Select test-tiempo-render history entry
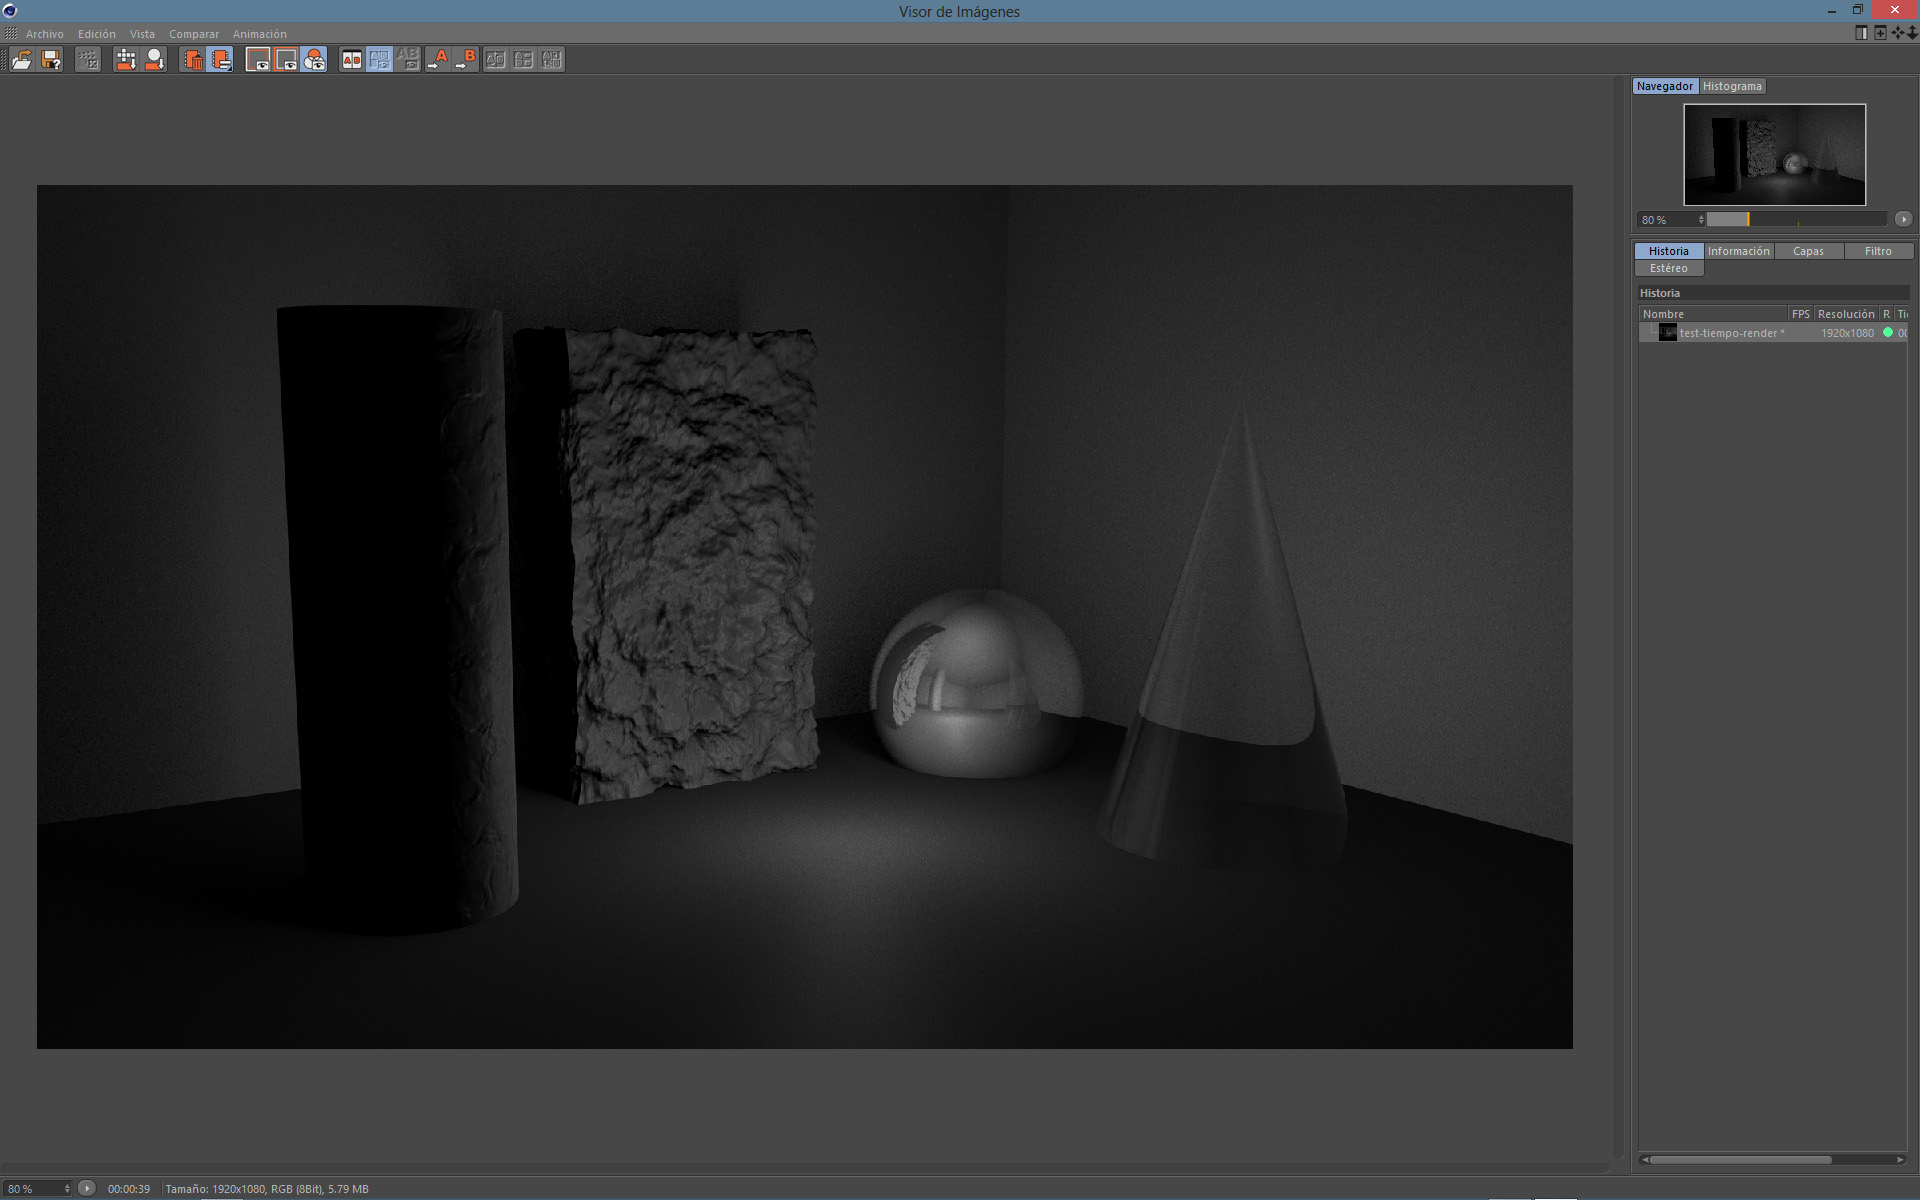This screenshot has width=1920, height=1200. click(1730, 333)
